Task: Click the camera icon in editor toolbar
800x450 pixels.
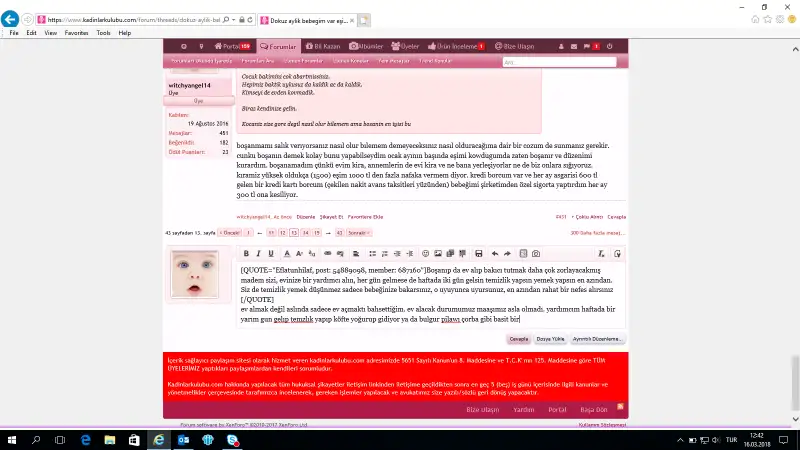Action: click(x=536, y=253)
